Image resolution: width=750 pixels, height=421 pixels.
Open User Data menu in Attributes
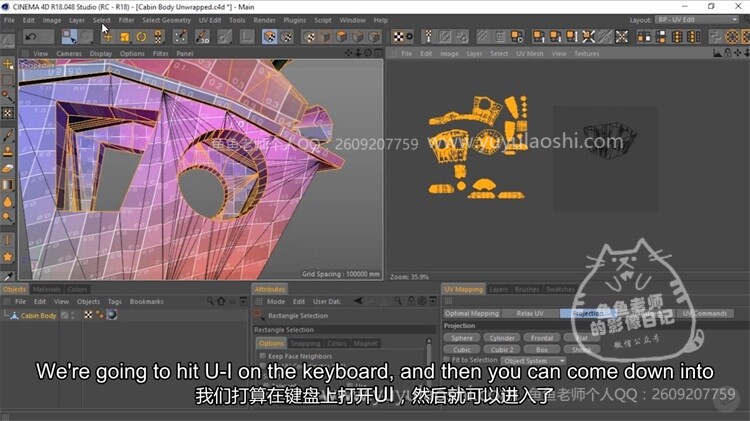point(327,301)
